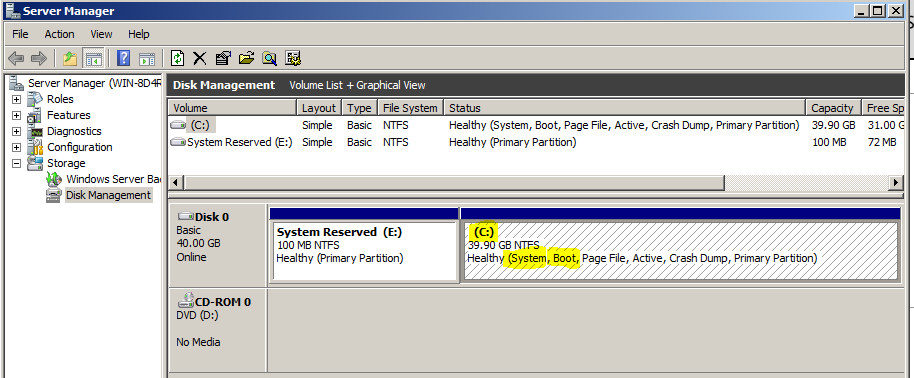
Task: Click the Disk 0 drive icon
Action: tap(186, 216)
